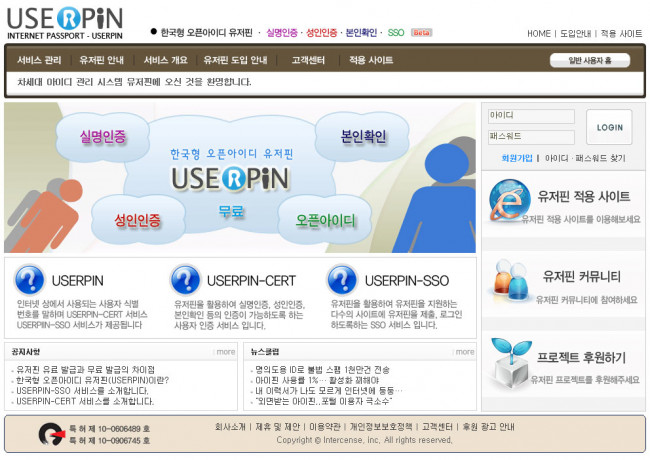This screenshot has width=650, height=460.
Task: Click more in the 공지사항 box
Action: pos(226,352)
